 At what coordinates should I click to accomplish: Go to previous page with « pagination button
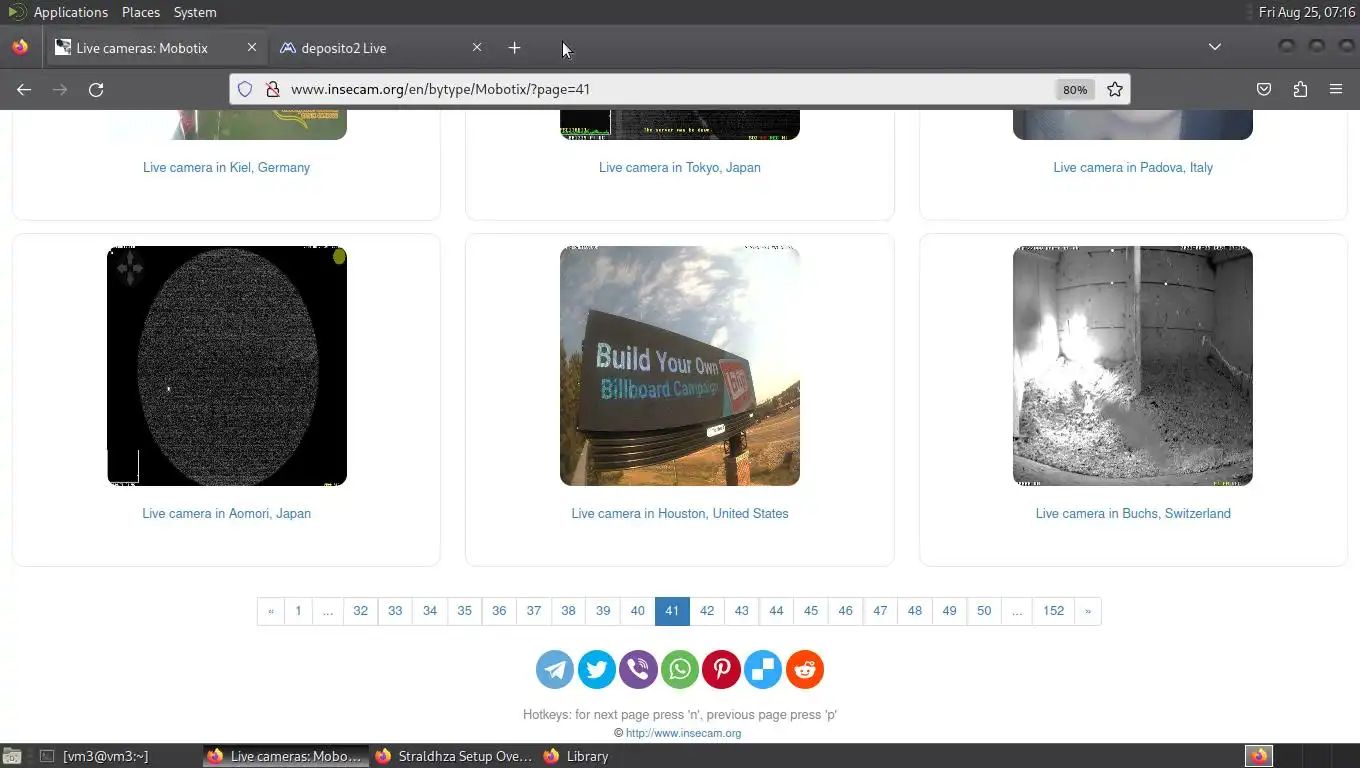(271, 611)
